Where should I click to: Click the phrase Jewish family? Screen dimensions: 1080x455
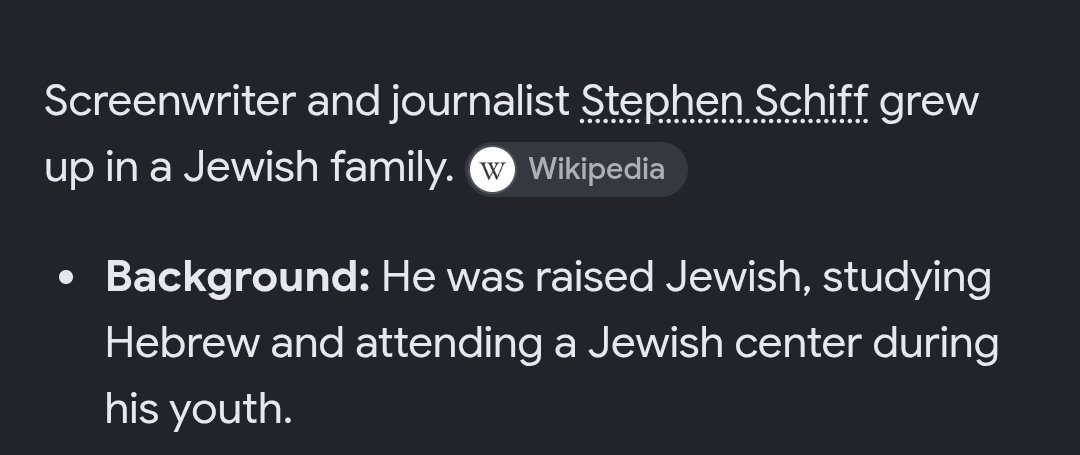click(x=318, y=168)
